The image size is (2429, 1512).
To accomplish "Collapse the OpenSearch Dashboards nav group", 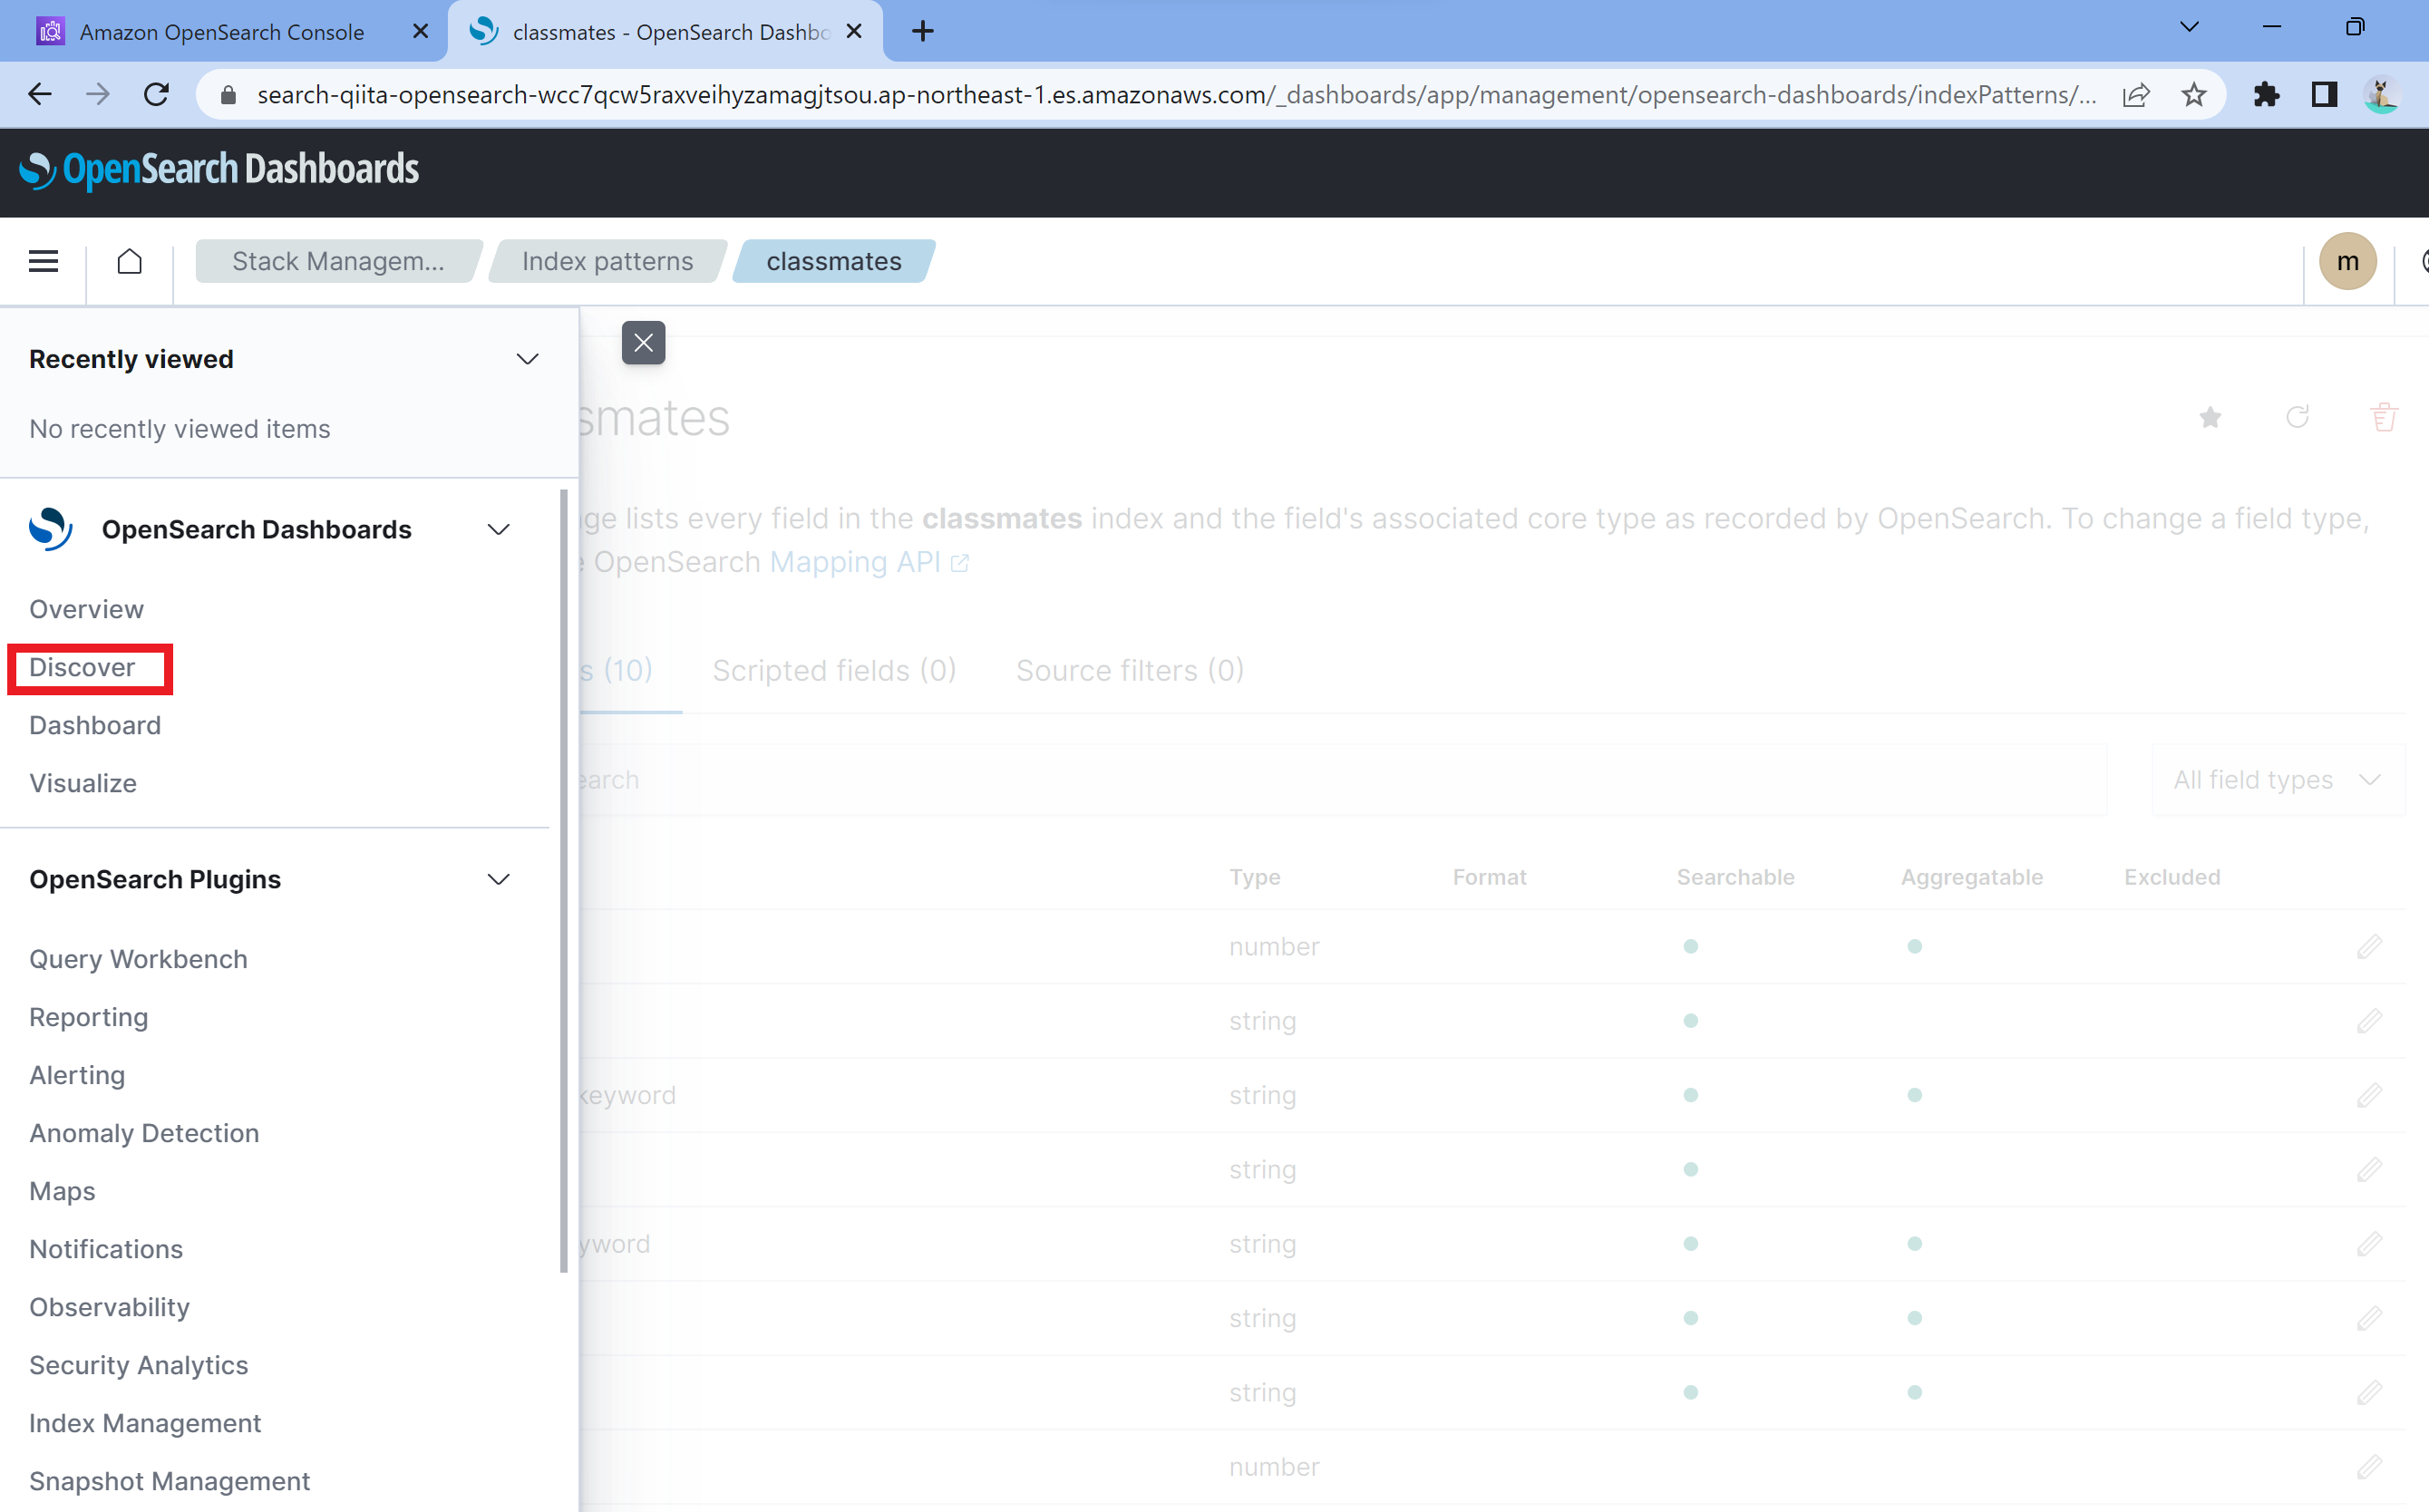I will click(x=498, y=529).
